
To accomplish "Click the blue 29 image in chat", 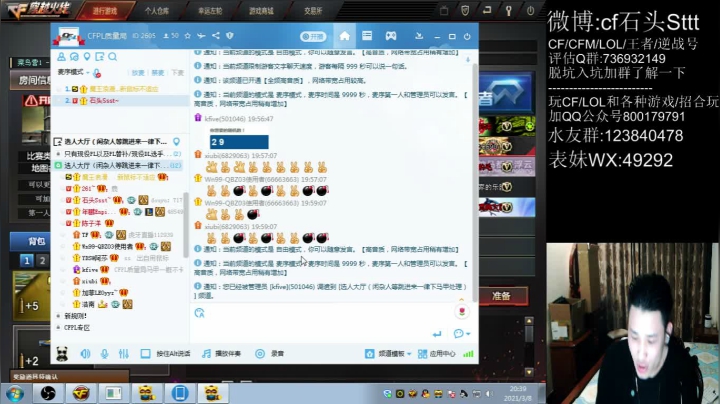I will pyautogui.click(x=239, y=142).
